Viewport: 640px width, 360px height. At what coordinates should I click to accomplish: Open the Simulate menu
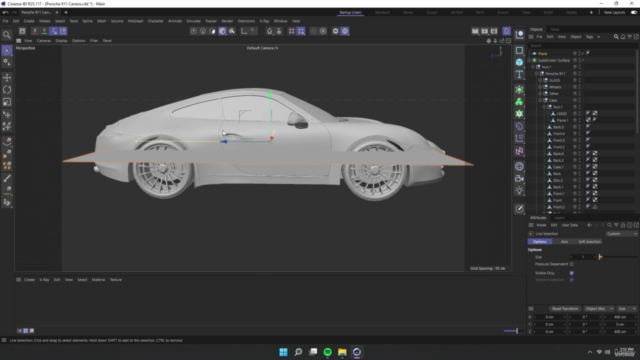point(193,21)
